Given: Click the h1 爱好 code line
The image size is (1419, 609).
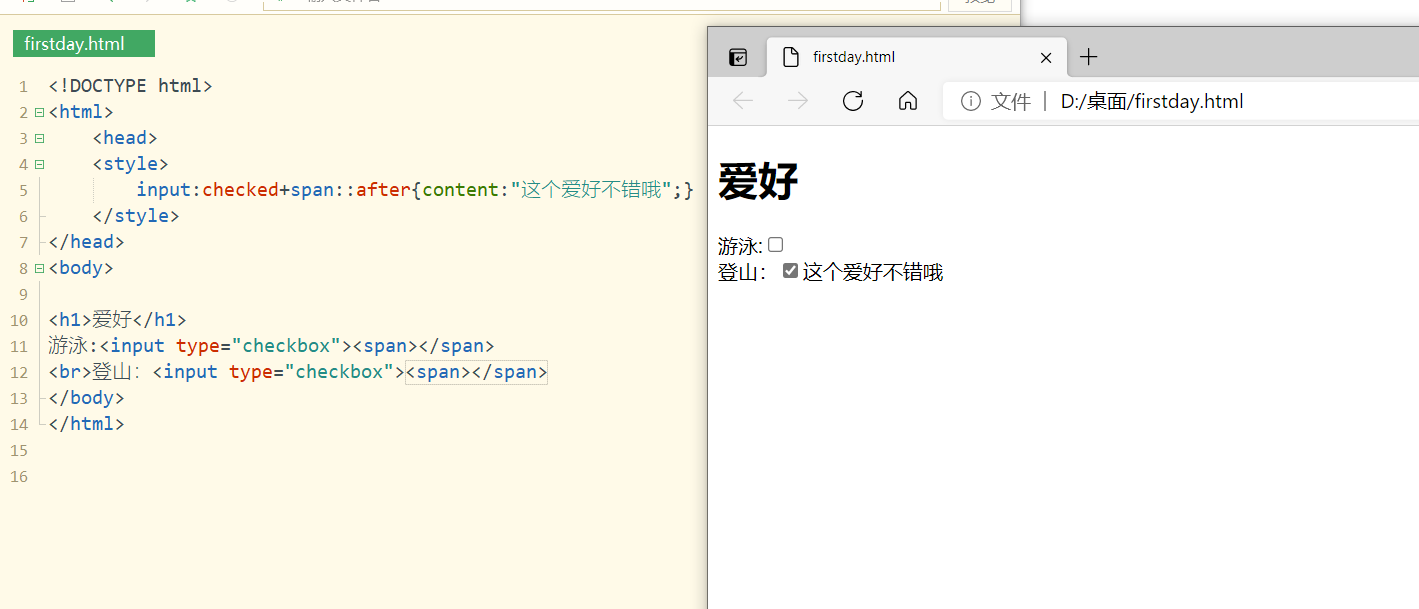Looking at the screenshot, I should (x=117, y=320).
